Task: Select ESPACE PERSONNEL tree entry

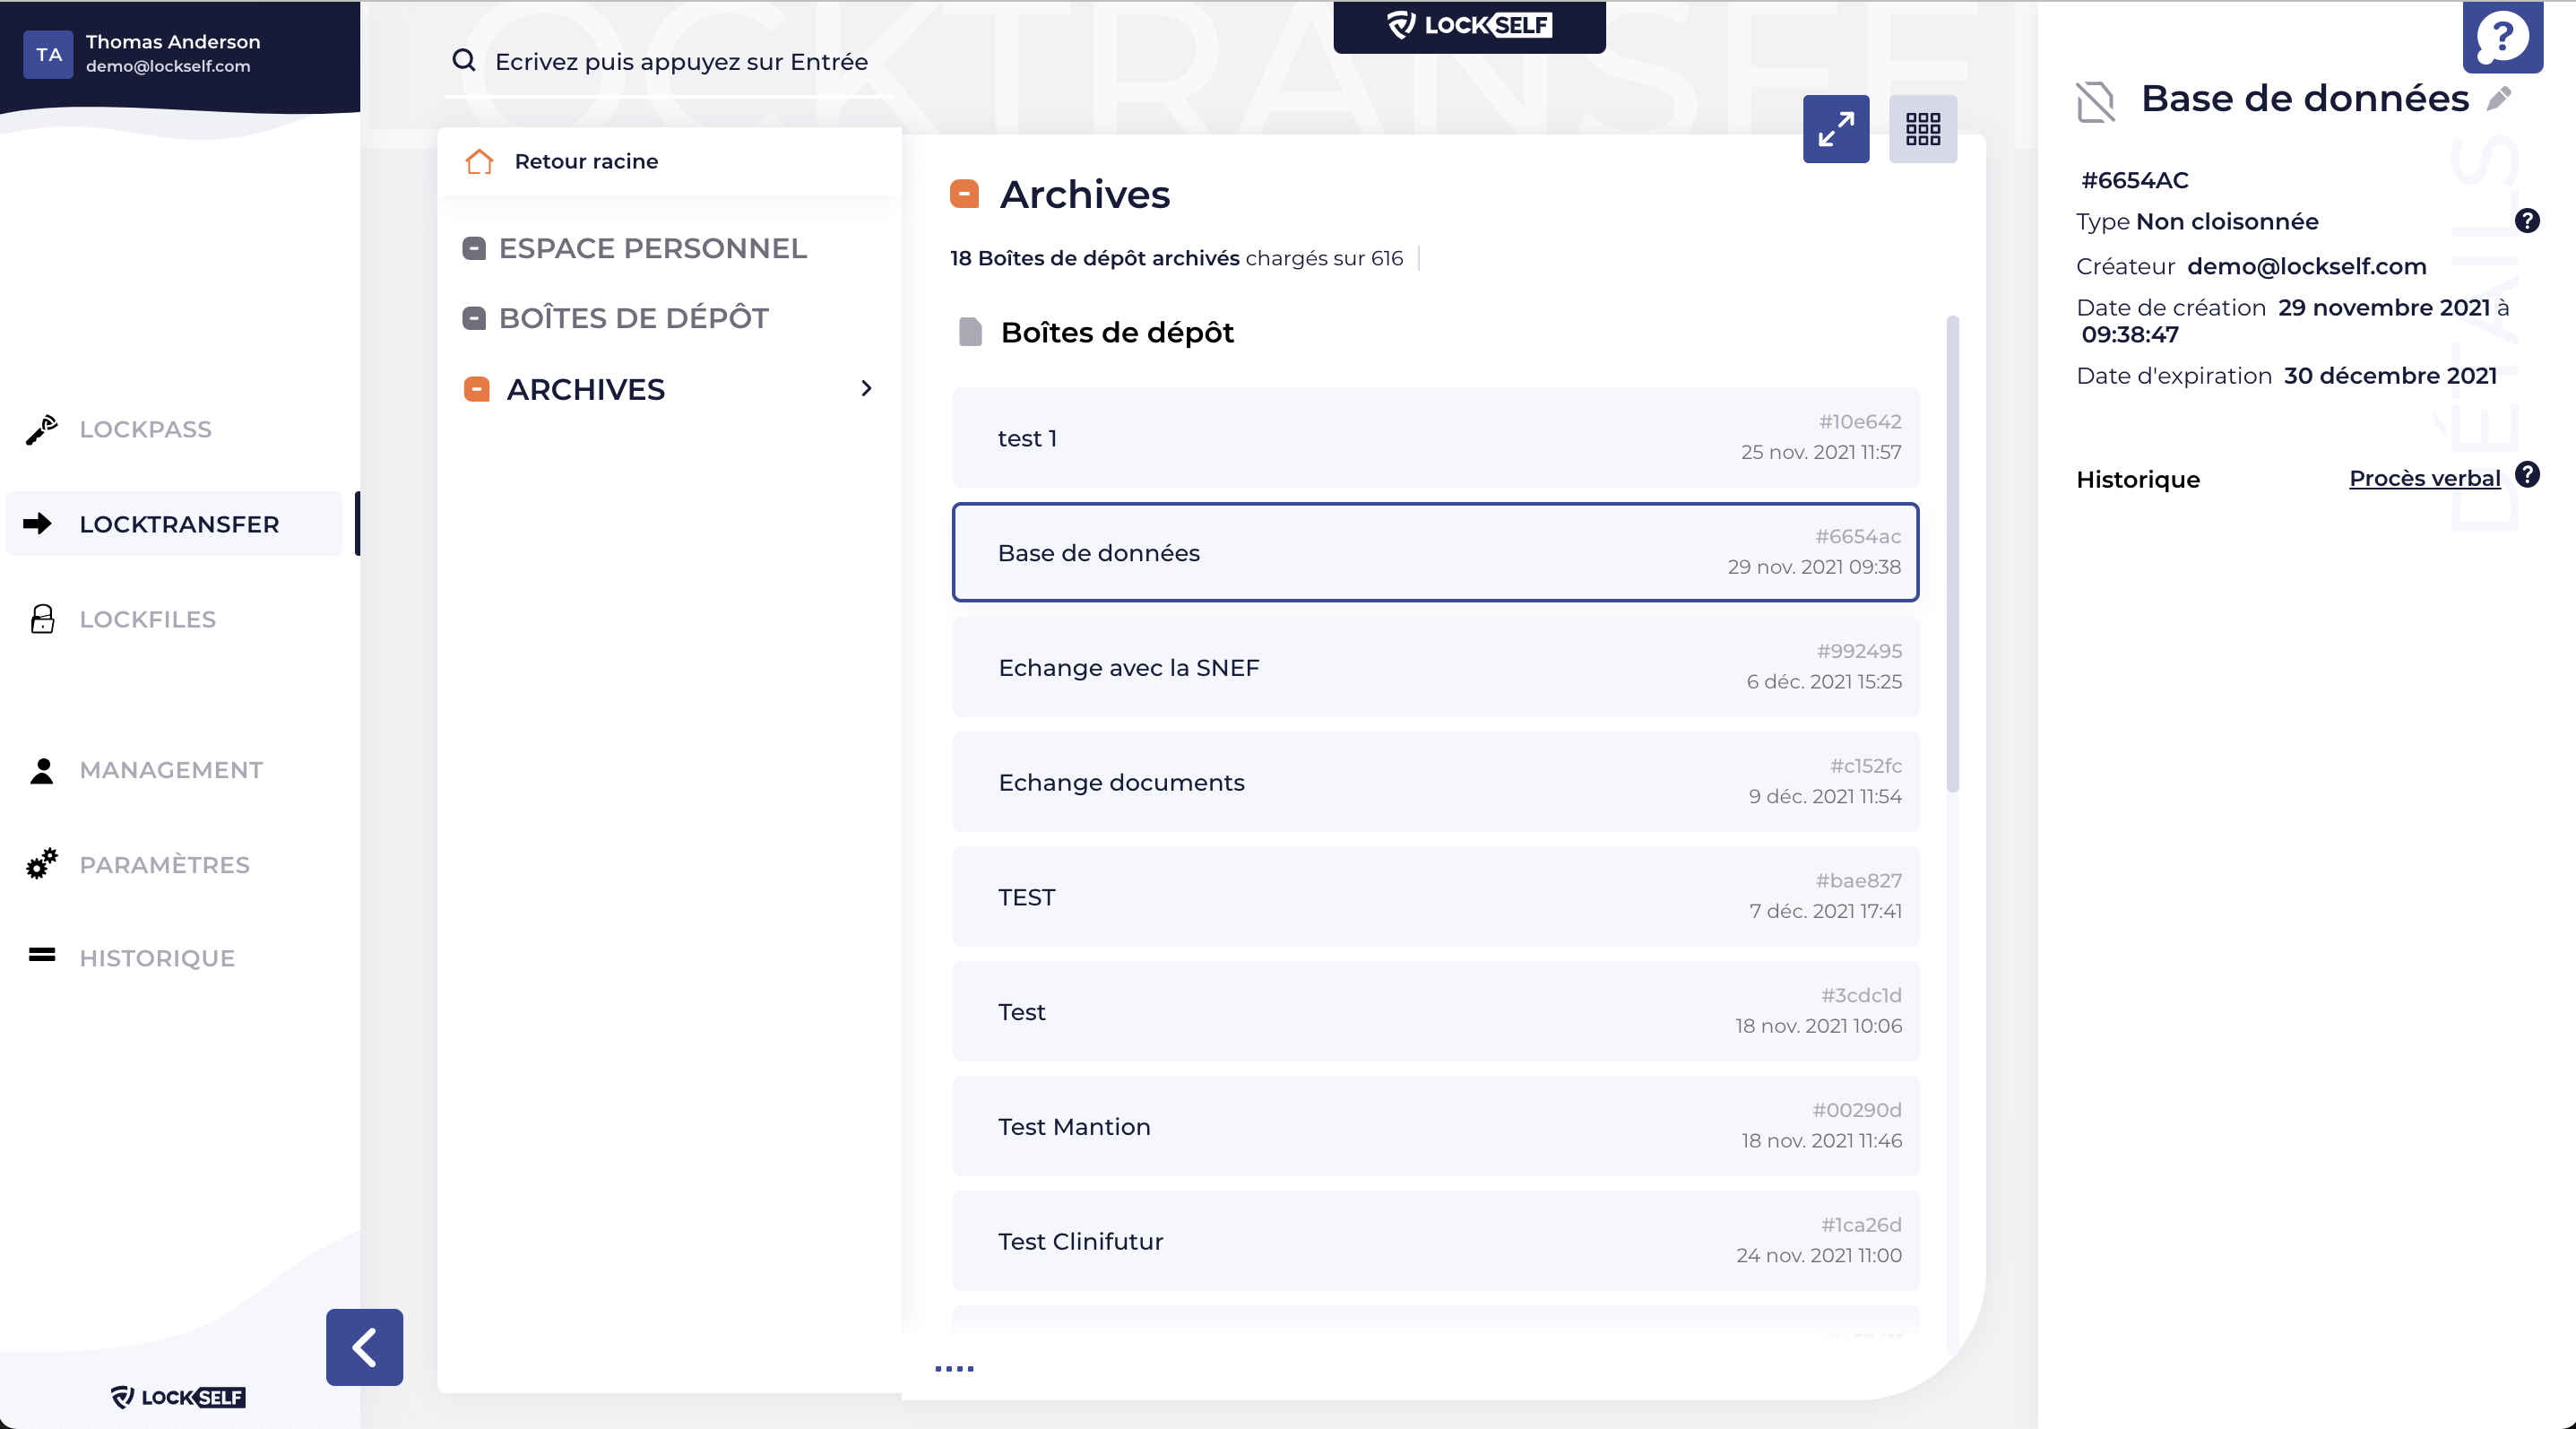Action: point(652,248)
